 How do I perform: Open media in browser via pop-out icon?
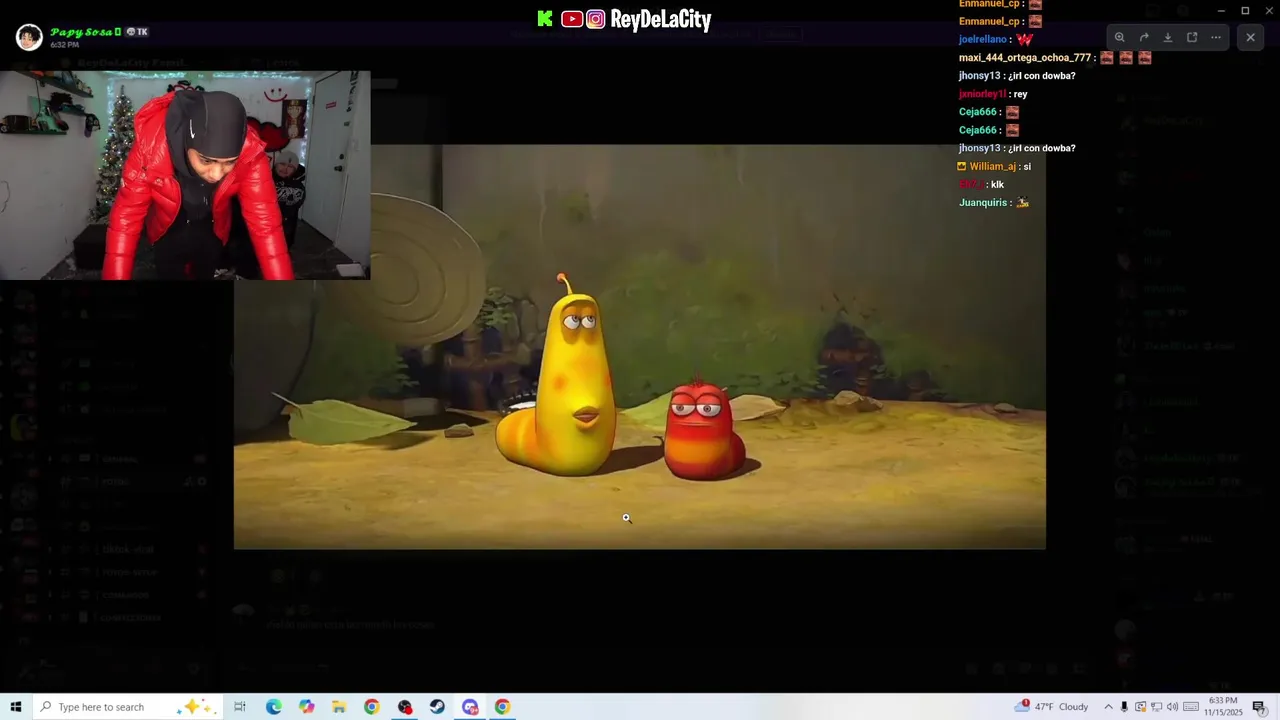[1192, 37]
